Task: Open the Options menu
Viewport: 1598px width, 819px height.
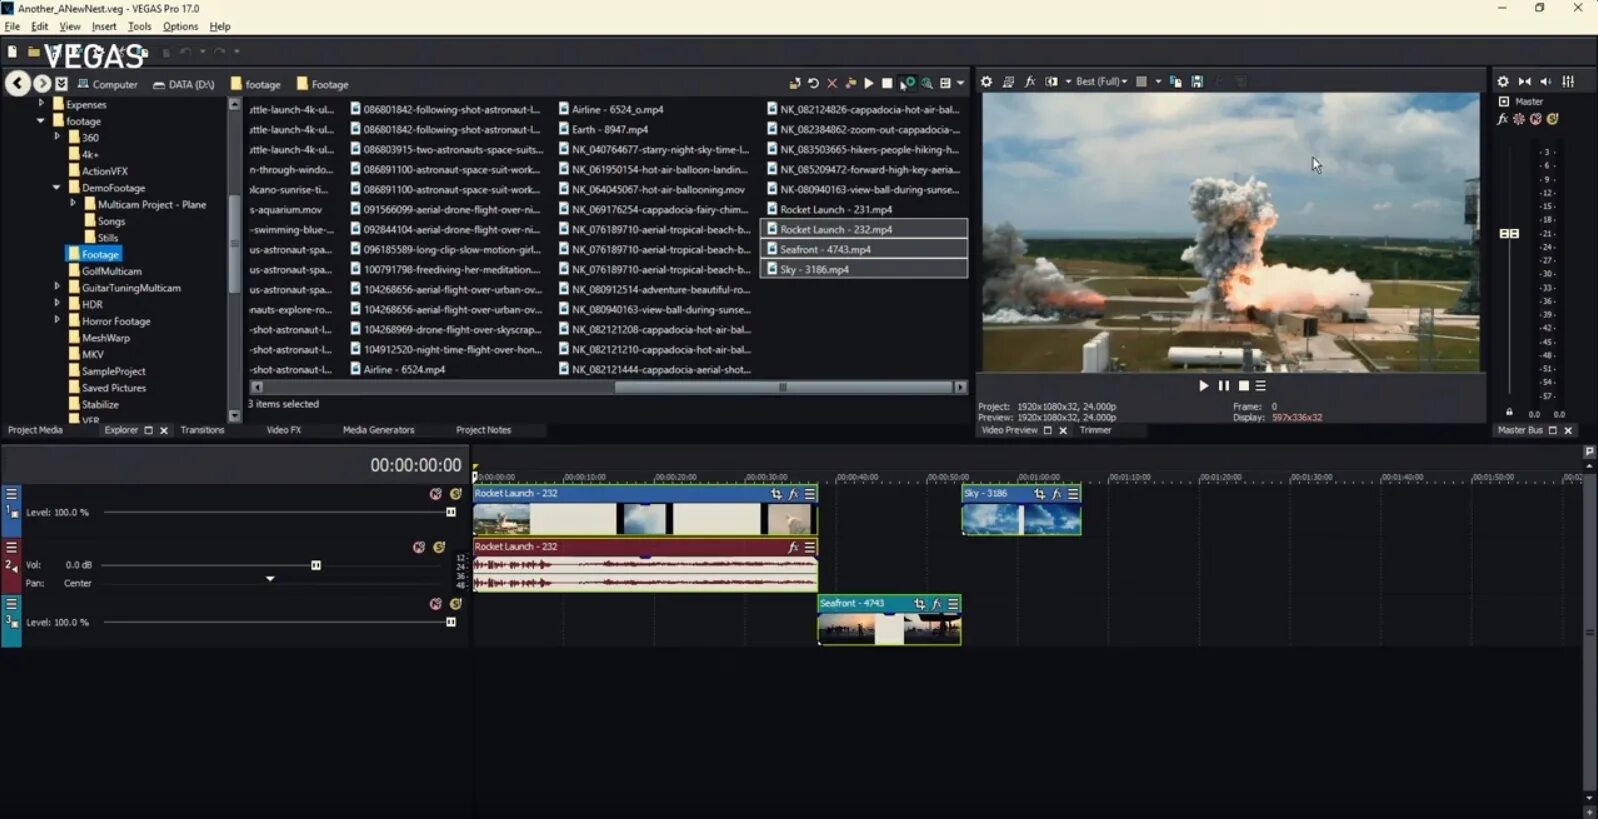Action: pos(181,27)
